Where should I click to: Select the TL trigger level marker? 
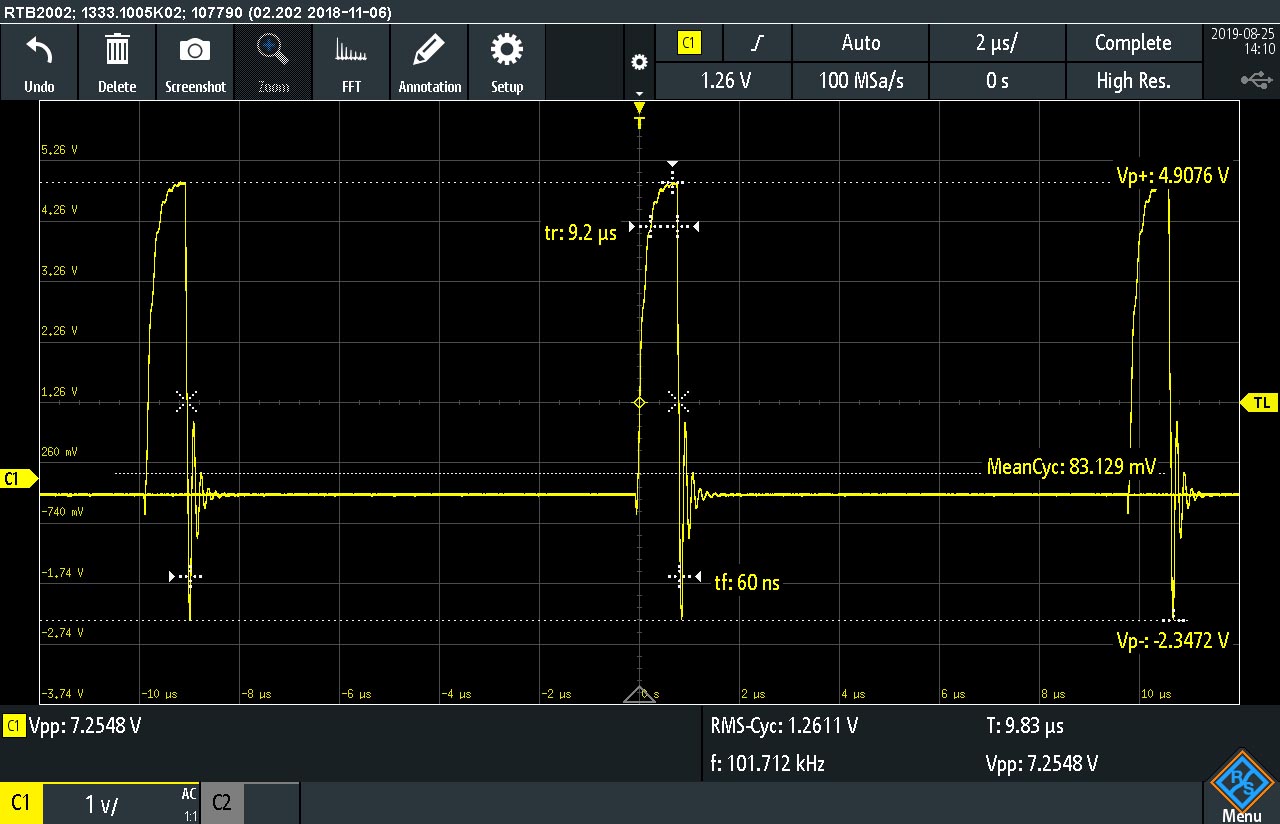pyautogui.click(x=1259, y=402)
